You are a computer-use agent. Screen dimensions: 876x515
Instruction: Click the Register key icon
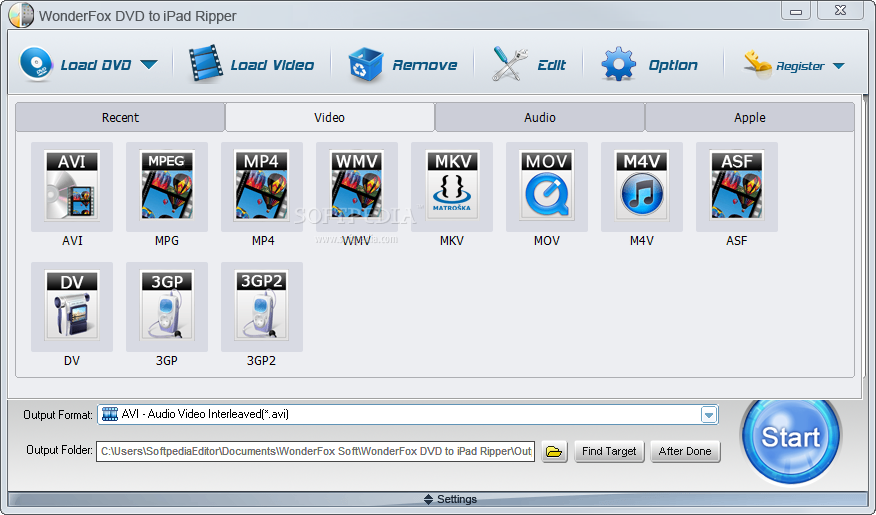point(758,64)
